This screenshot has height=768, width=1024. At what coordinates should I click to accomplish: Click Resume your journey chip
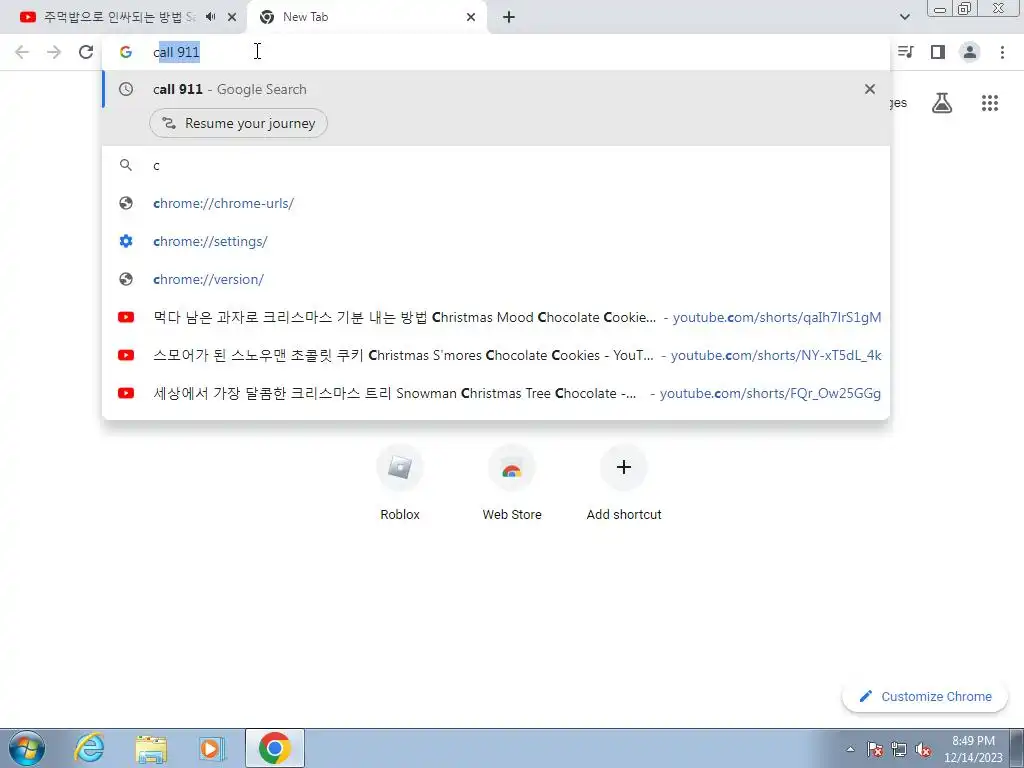238,123
